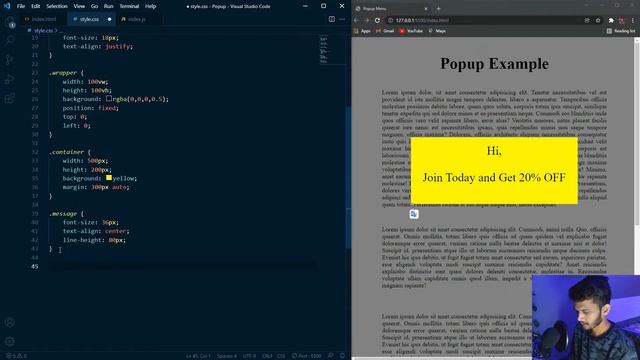This screenshot has height=360, width=640.
Task: Click the Popup Example page heading
Action: 494,64
